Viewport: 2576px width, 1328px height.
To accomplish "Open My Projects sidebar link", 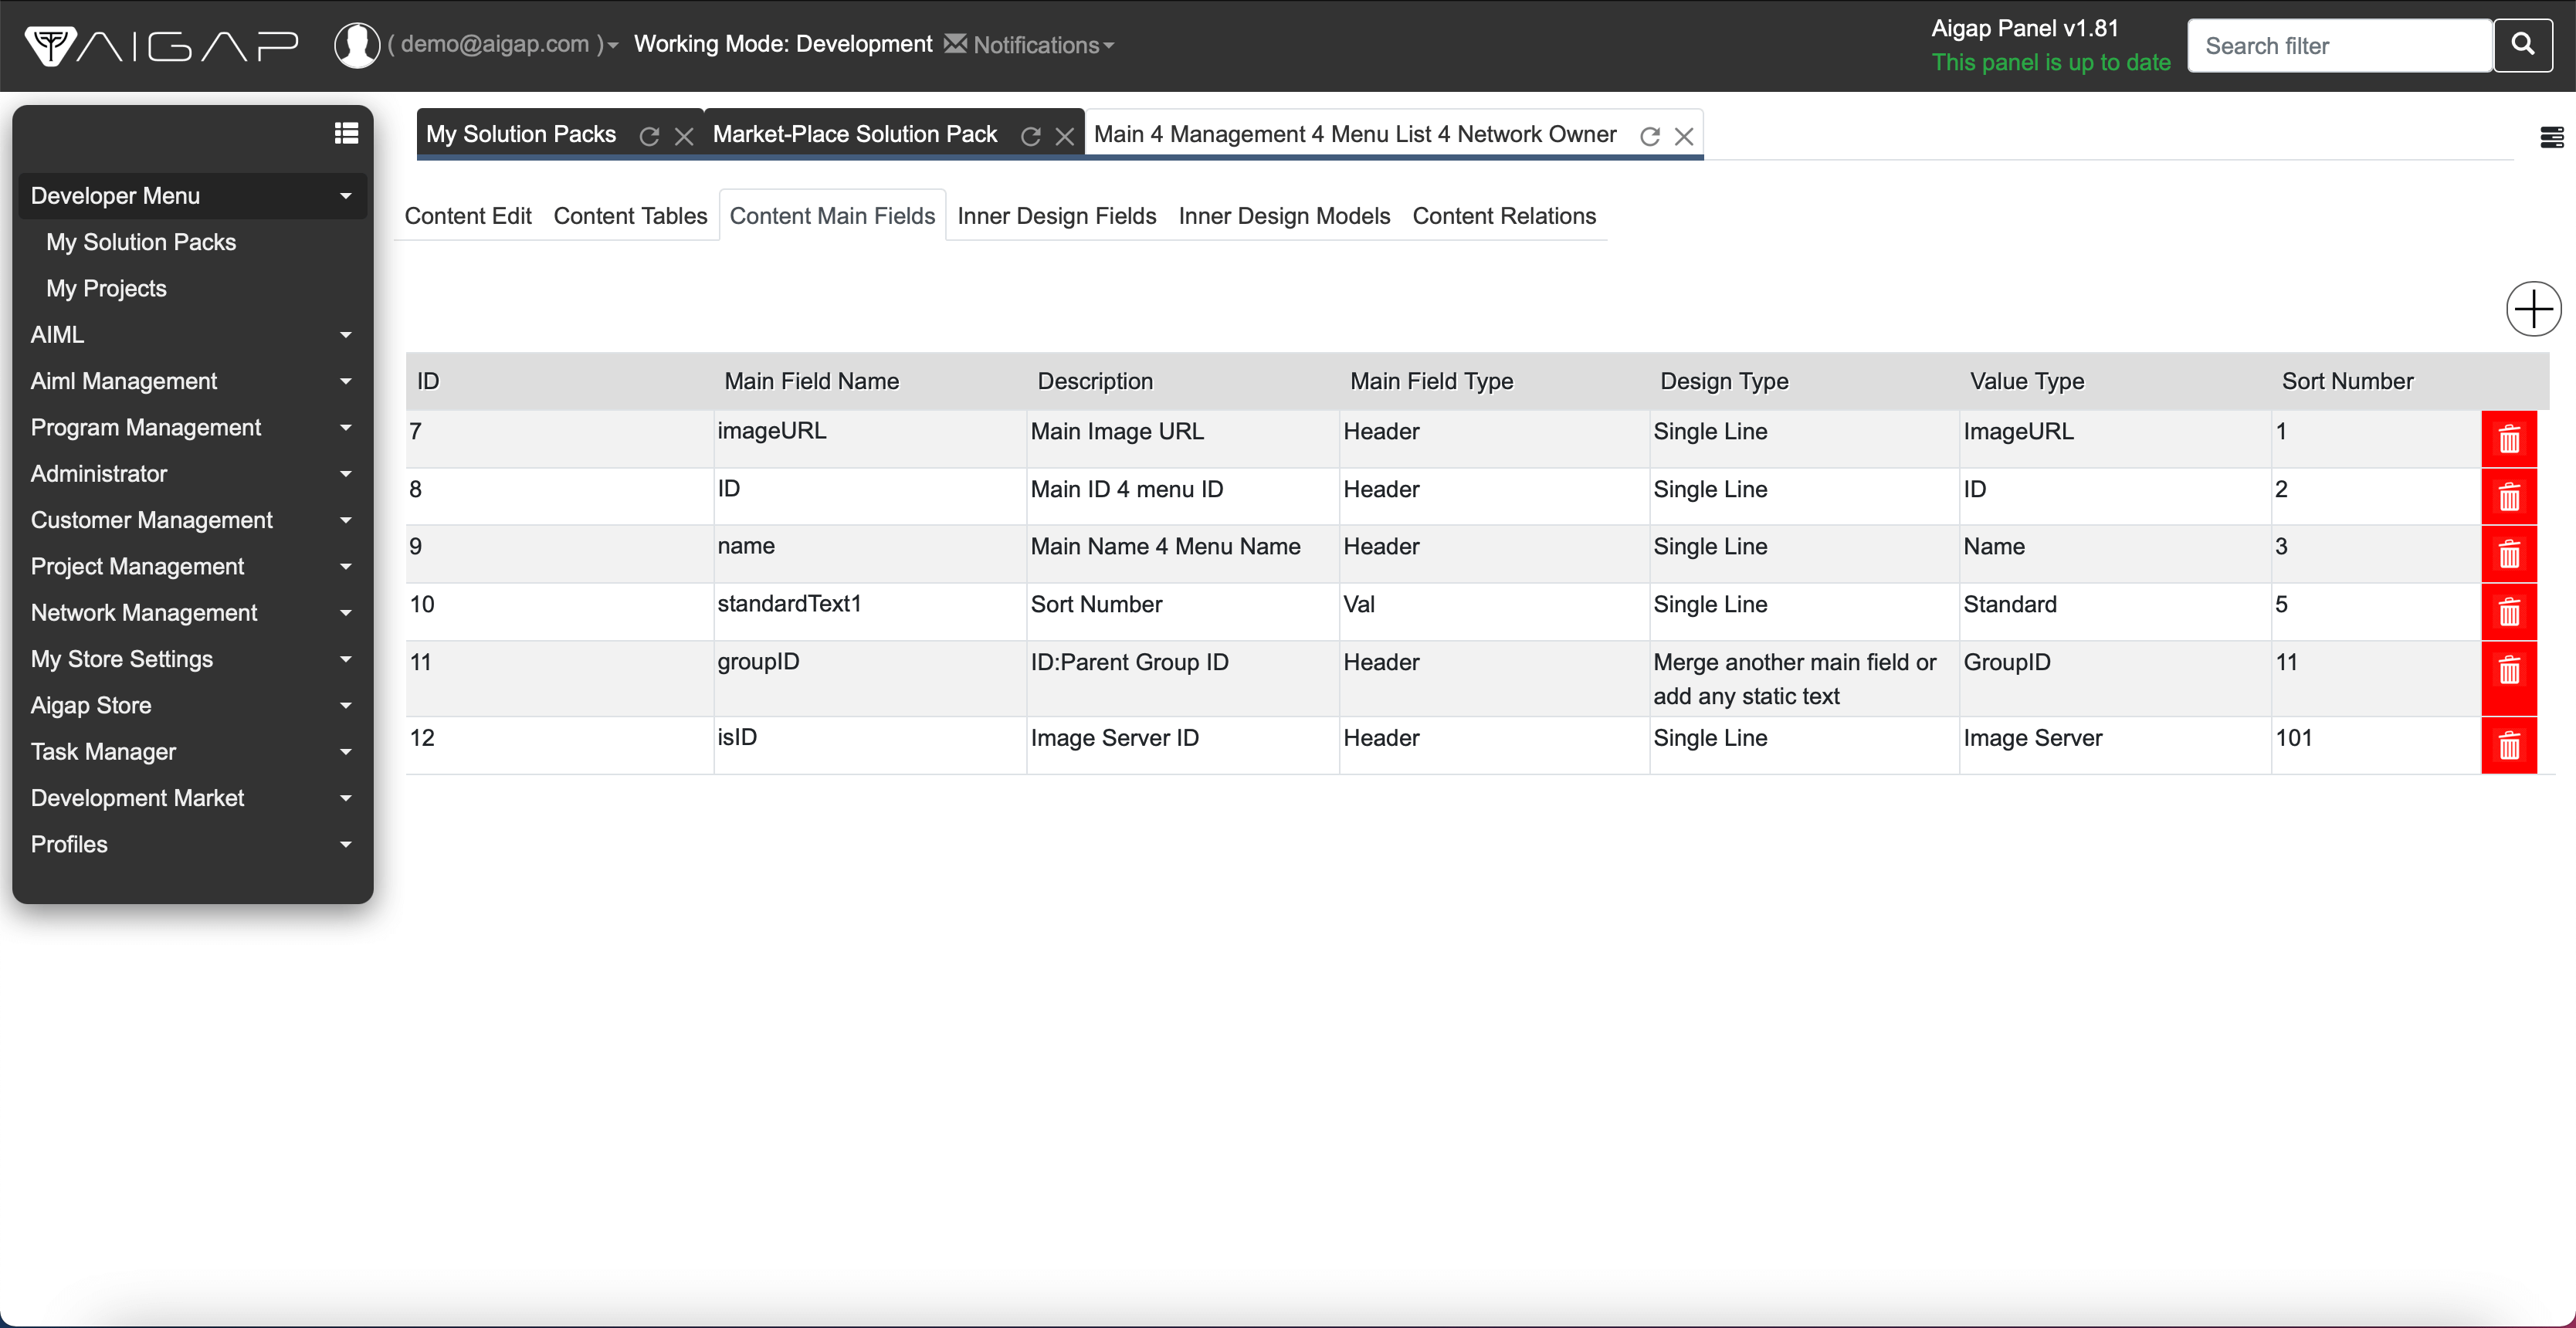I will pyautogui.click(x=106, y=288).
